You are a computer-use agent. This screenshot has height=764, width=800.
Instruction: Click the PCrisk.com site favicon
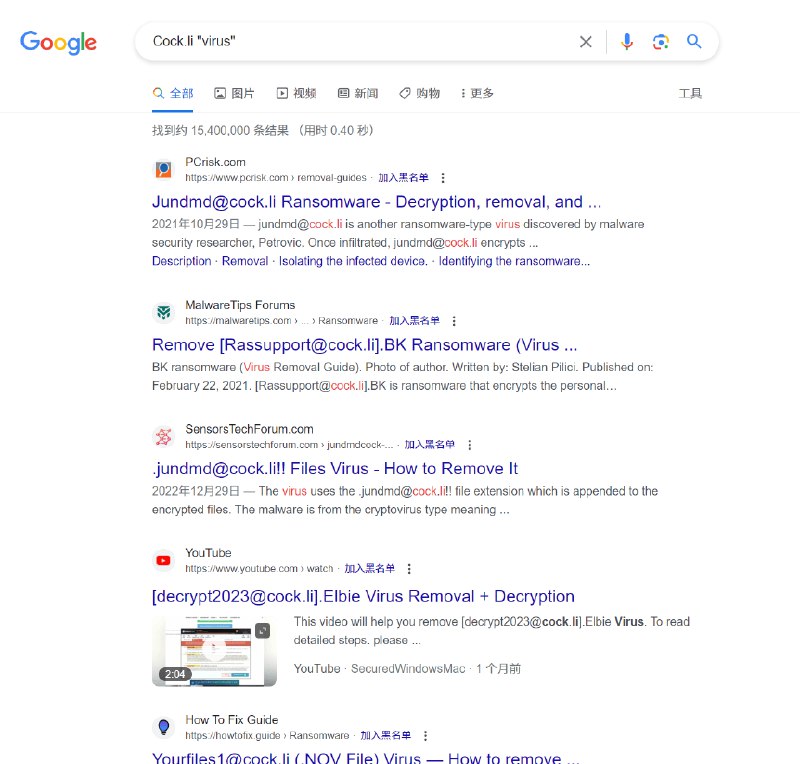[163, 169]
